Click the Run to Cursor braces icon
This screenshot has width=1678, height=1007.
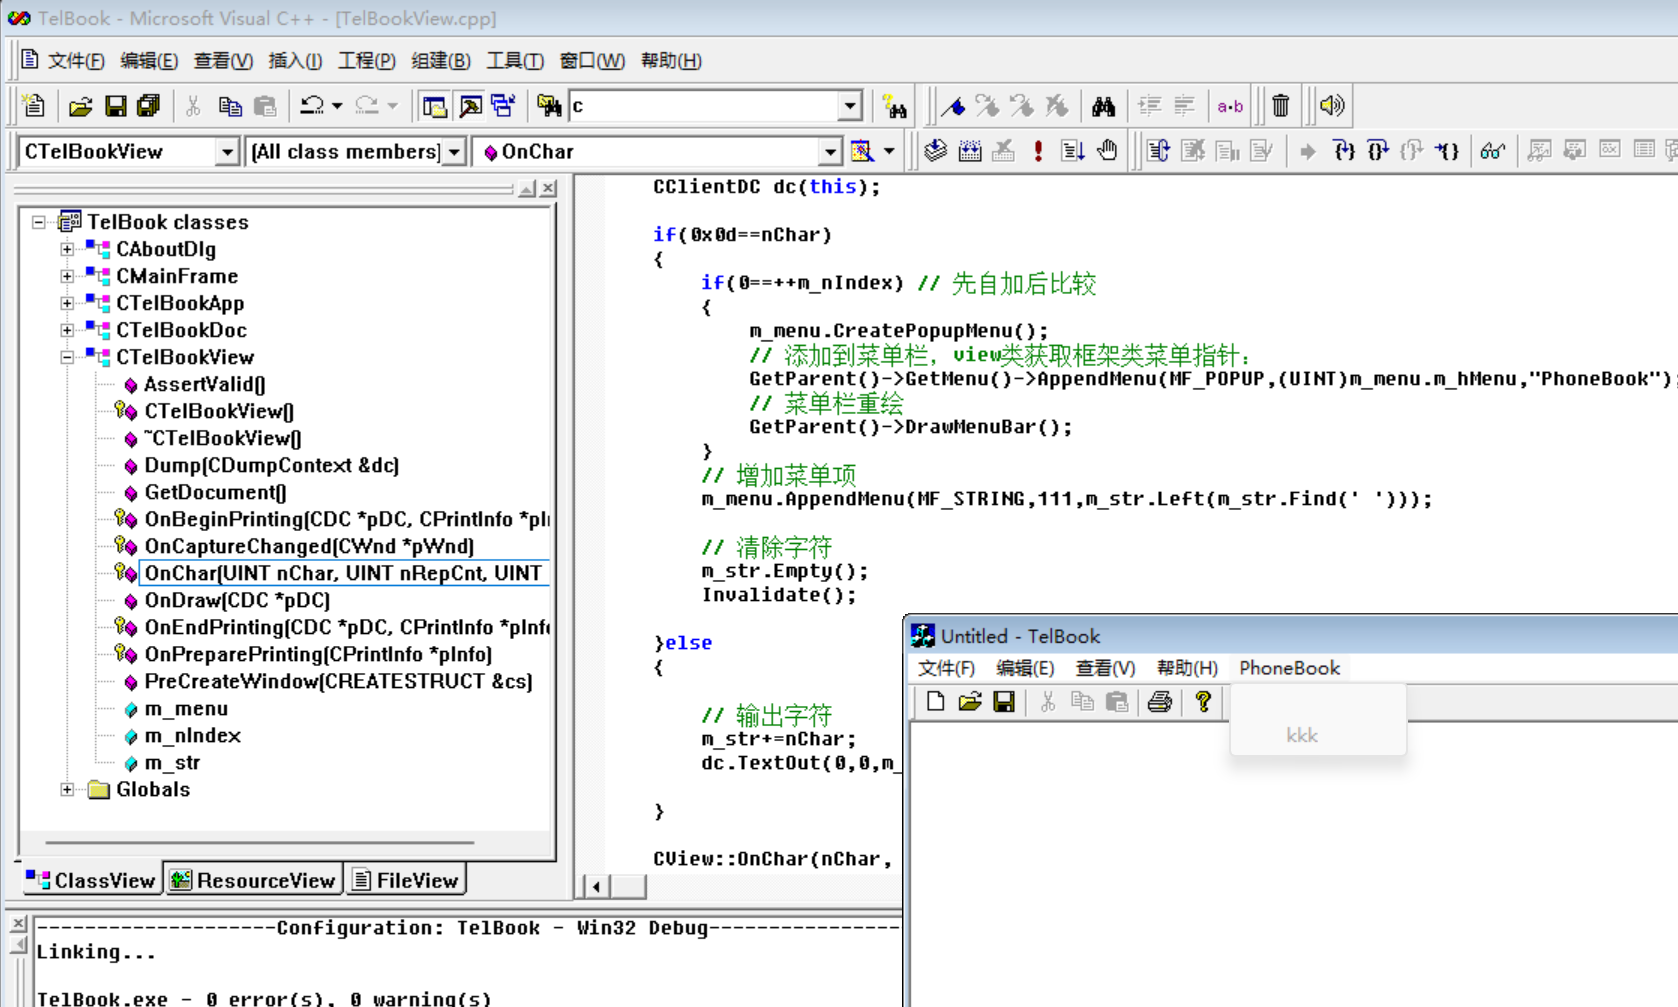(1447, 151)
